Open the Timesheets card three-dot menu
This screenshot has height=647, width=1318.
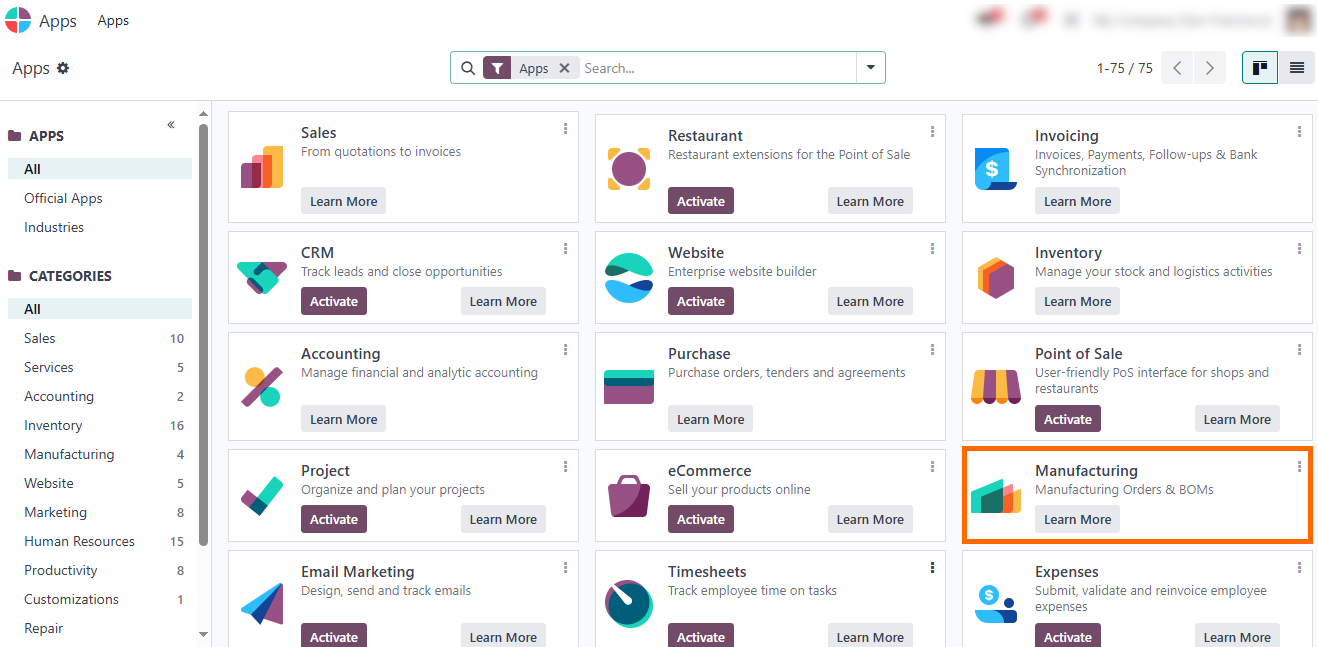point(932,568)
